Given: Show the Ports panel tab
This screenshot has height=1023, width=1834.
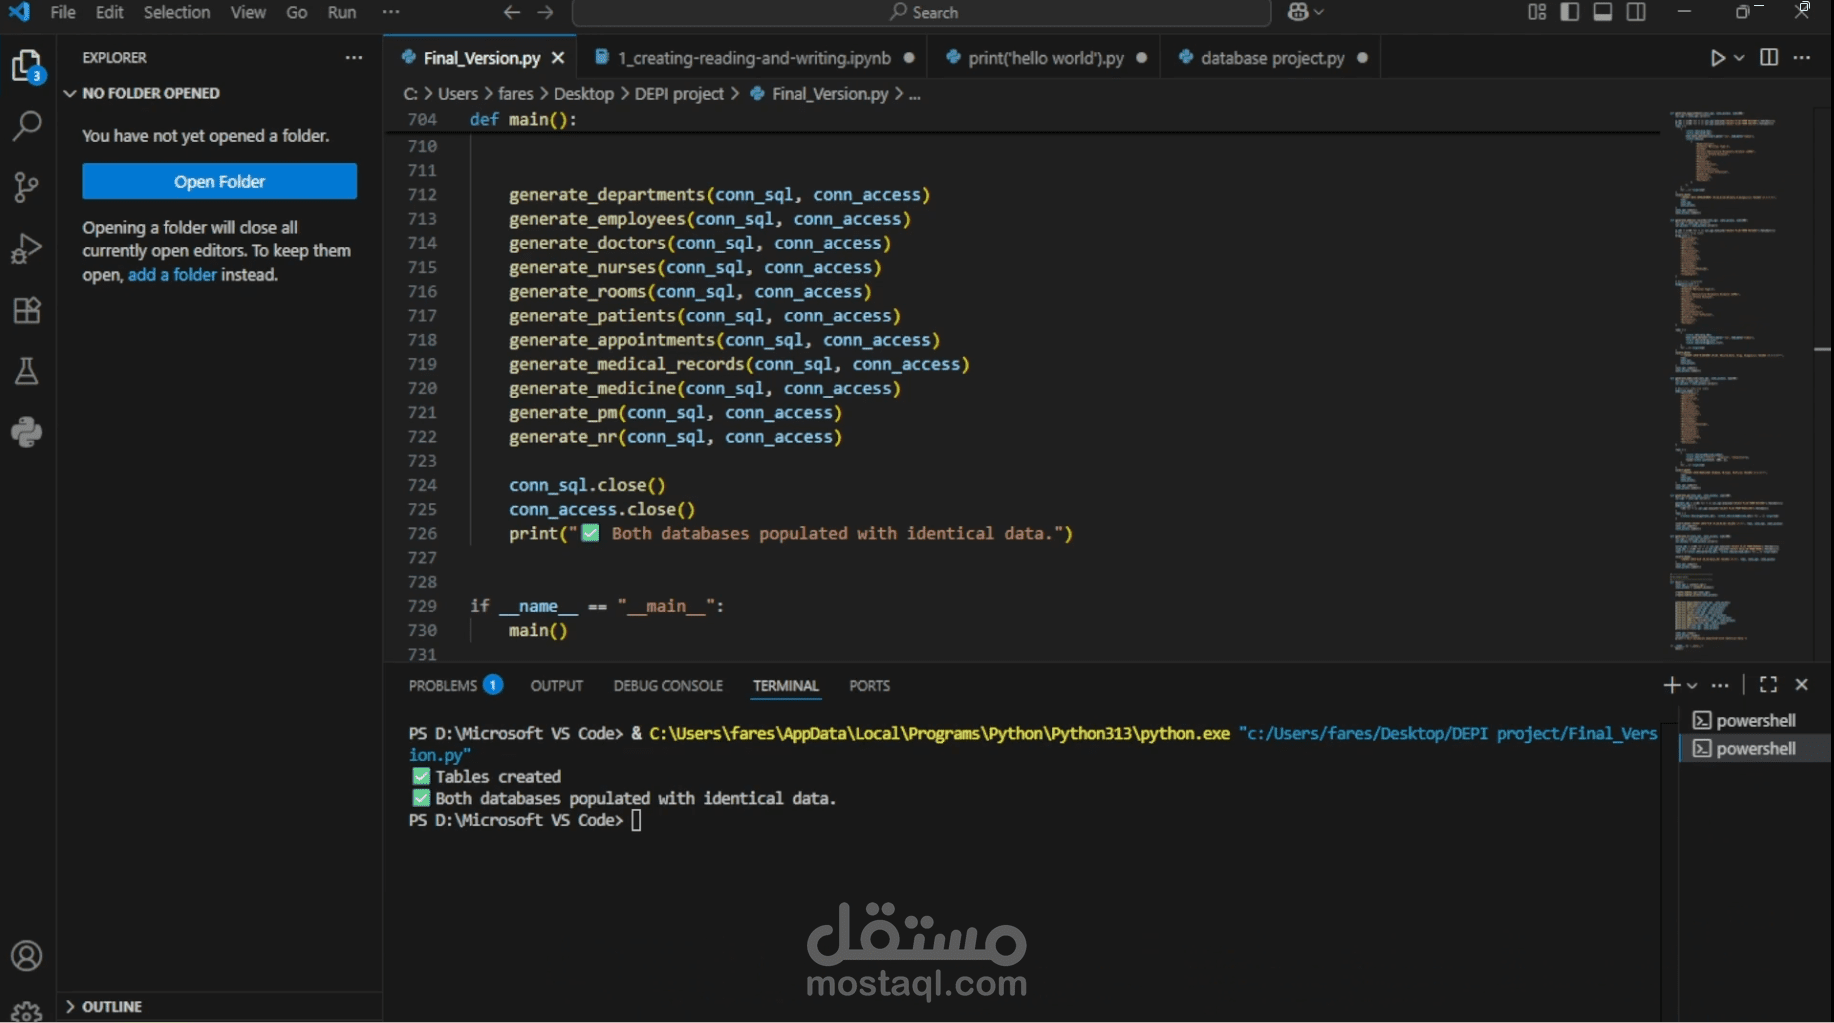Looking at the screenshot, I should click(869, 685).
